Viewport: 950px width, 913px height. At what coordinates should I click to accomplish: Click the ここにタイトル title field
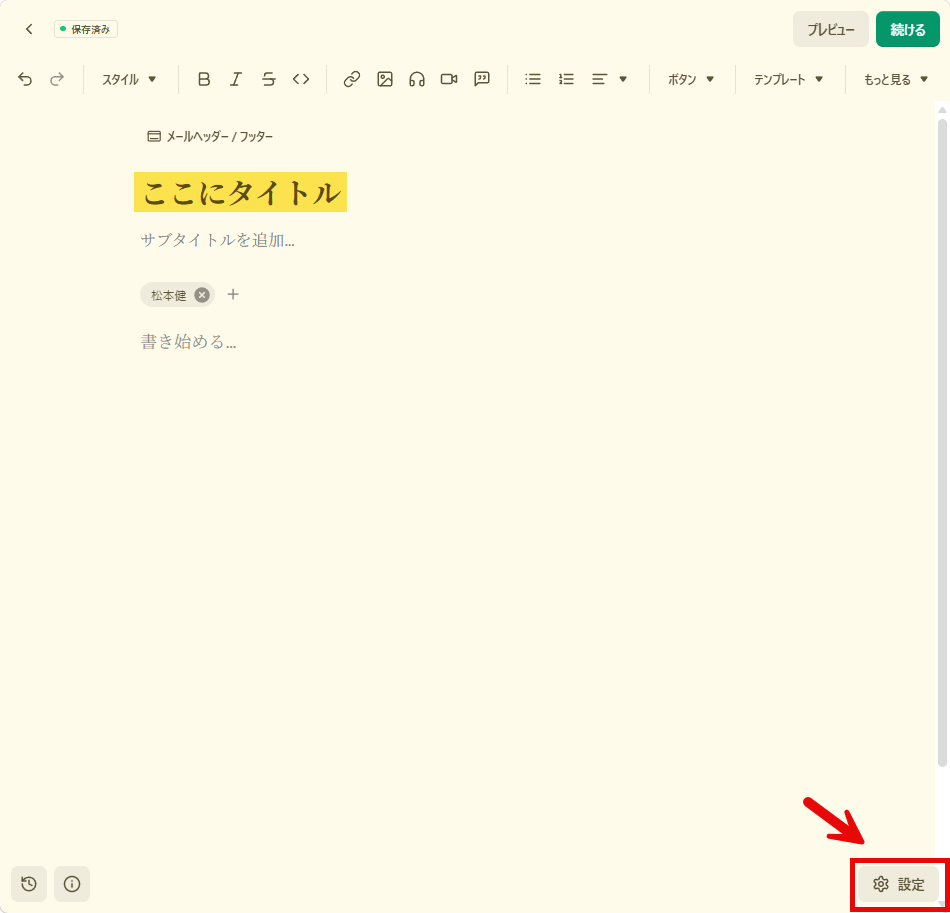pyautogui.click(x=241, y=192)
